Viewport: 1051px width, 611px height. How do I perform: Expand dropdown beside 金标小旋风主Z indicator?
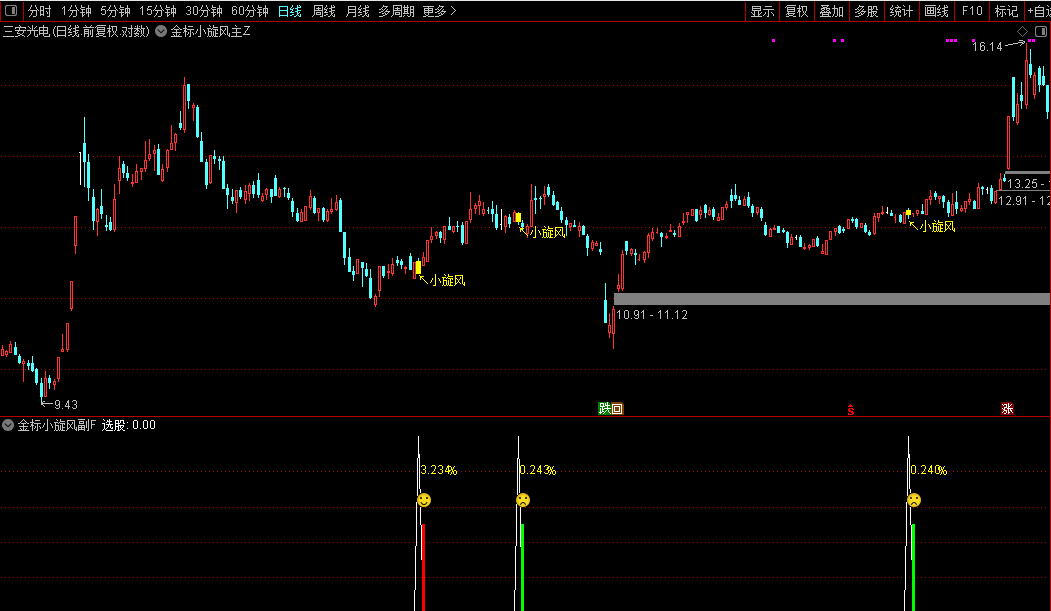[x=161, y=31]
